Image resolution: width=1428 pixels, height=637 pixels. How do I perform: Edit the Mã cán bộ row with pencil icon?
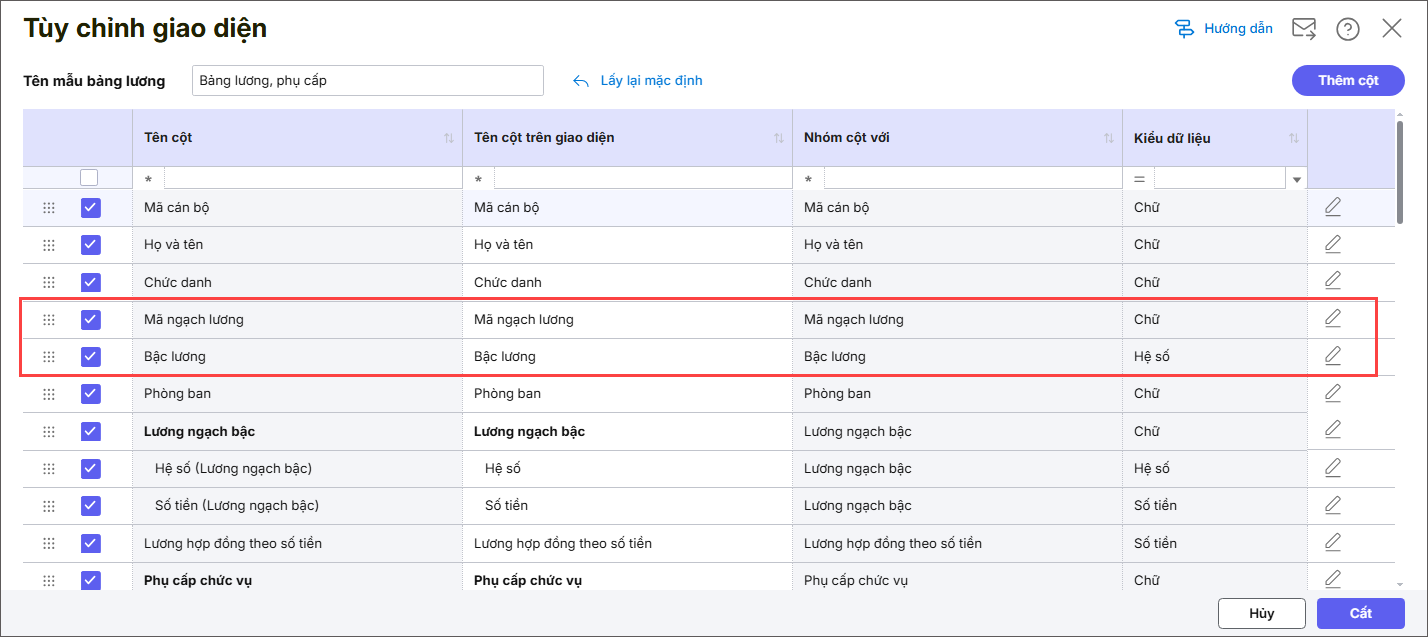[x=1332, y=207]
